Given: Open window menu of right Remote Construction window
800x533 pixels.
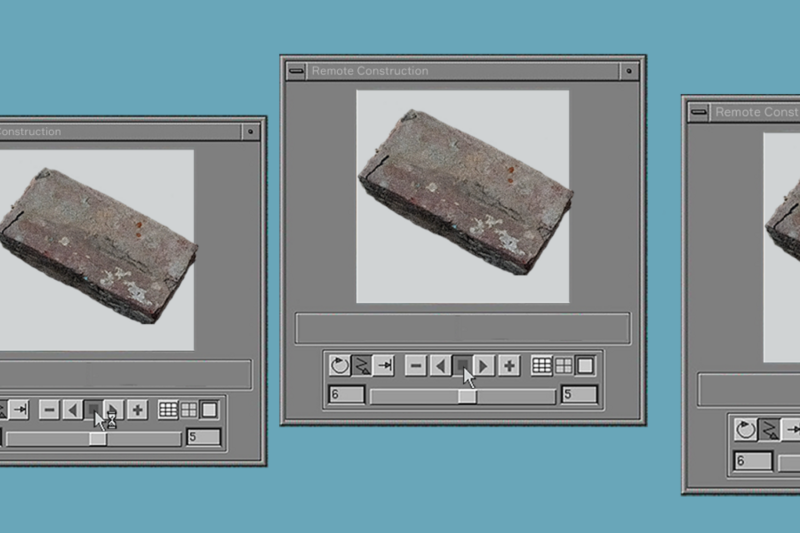Looking at the screenshot, I should [698, 112].
